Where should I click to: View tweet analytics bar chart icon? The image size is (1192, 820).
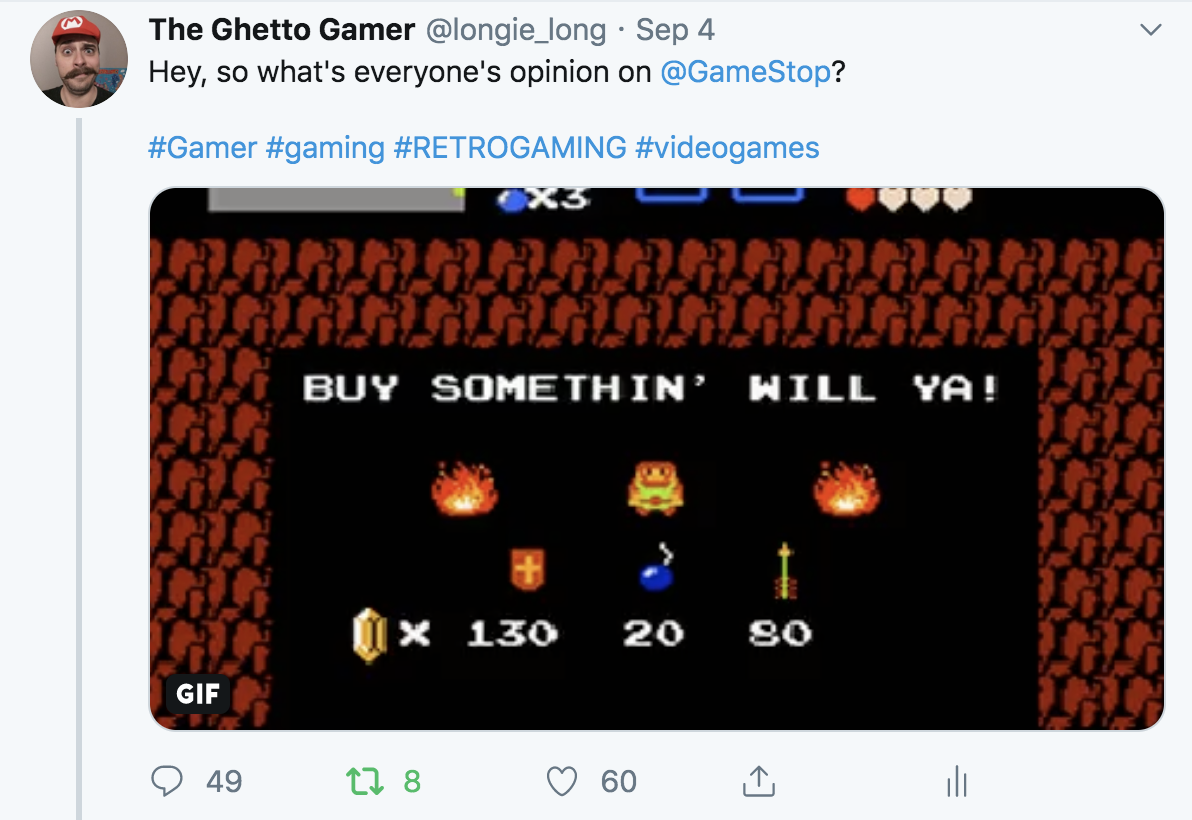956,781
